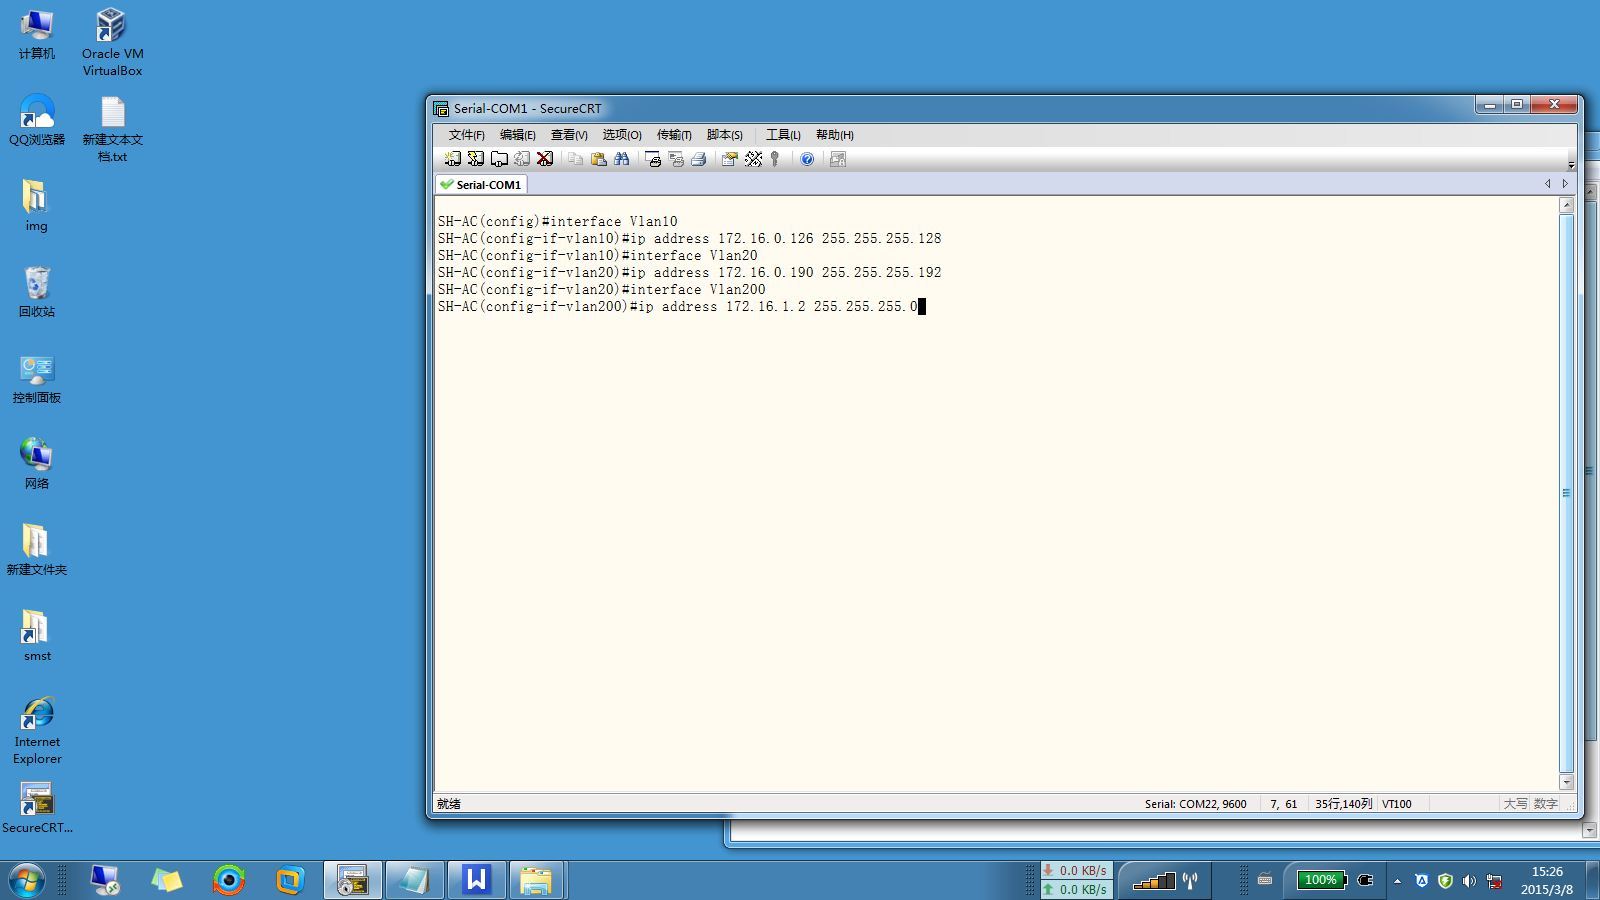Click the Print Screen toolbar icon
1600x900 pixels.
(653, 159)
